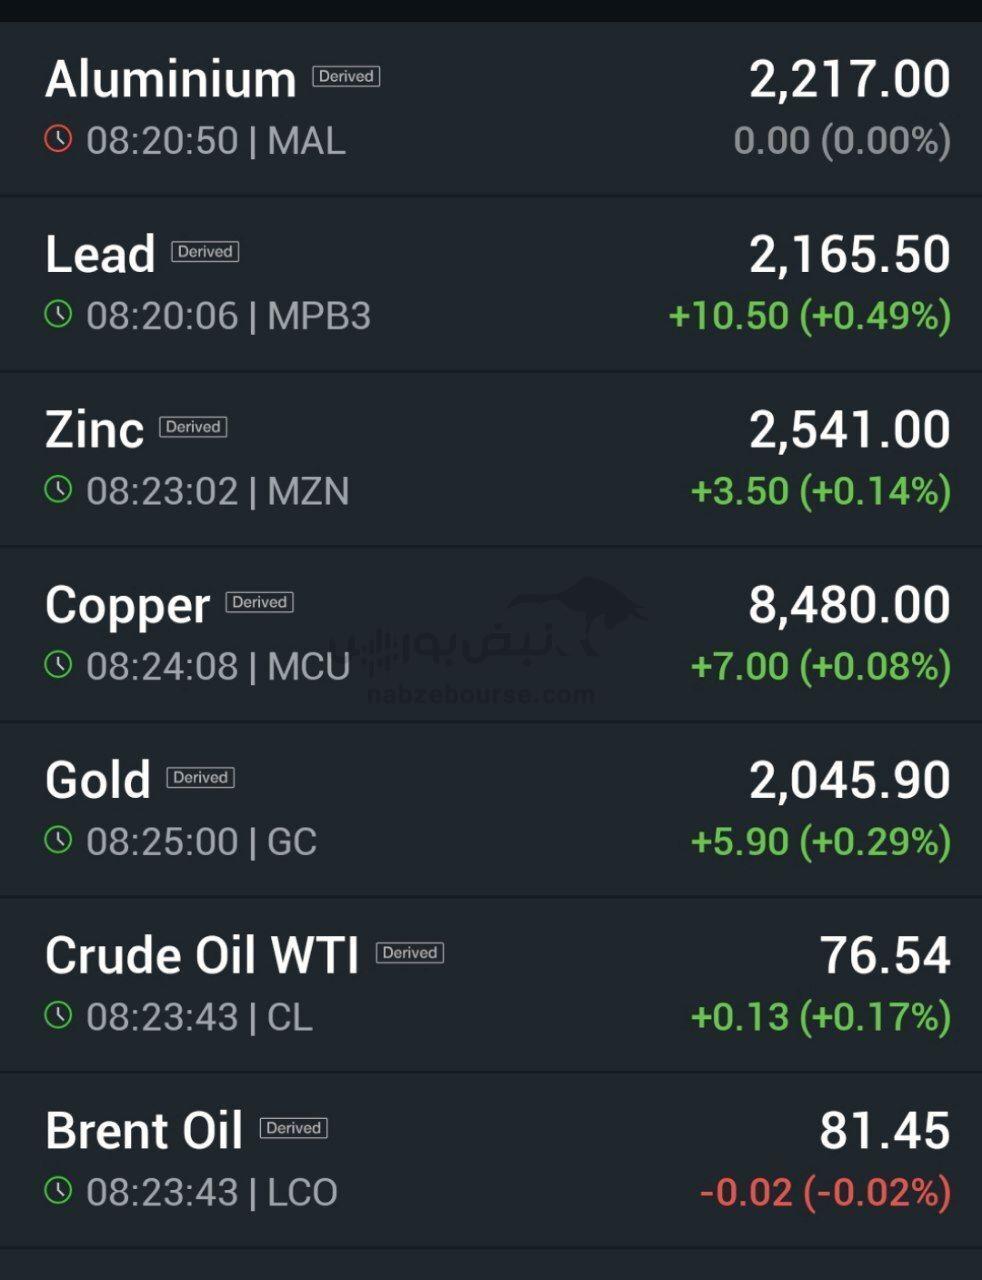Select the Copper price 8,480.00
This screenshot has height=1280, width=982.
click(x=849, y=605)
